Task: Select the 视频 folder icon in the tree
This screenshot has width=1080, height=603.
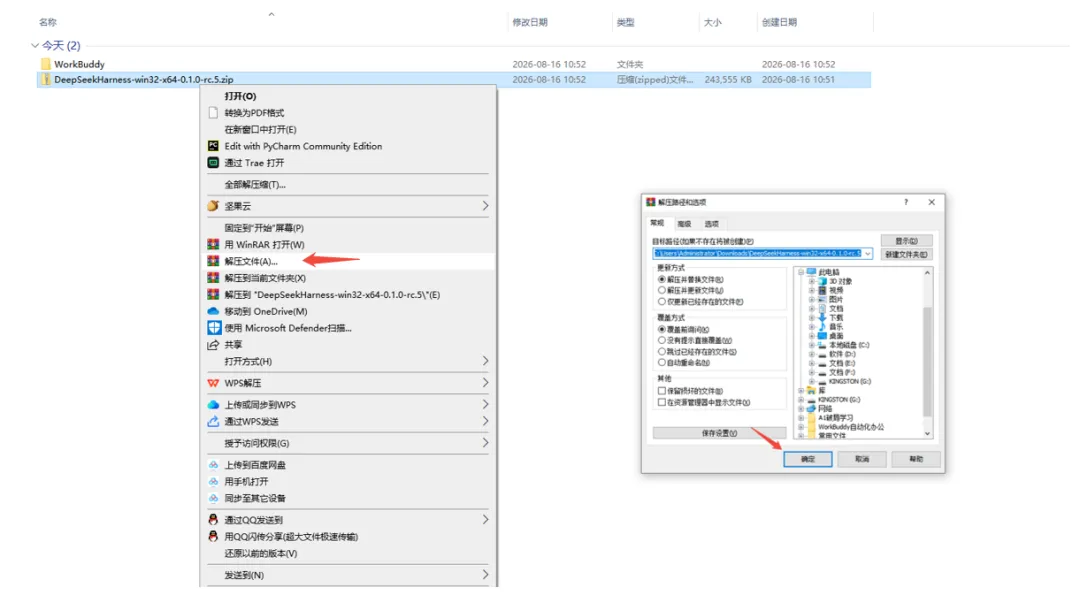Action: (822, 290)
